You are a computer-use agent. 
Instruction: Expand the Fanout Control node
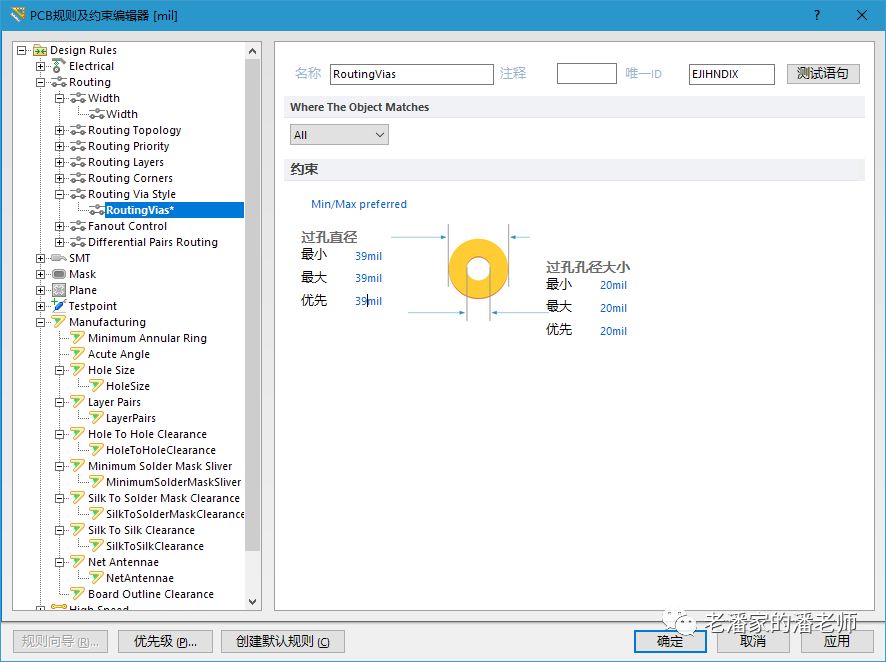pos(60,226)
